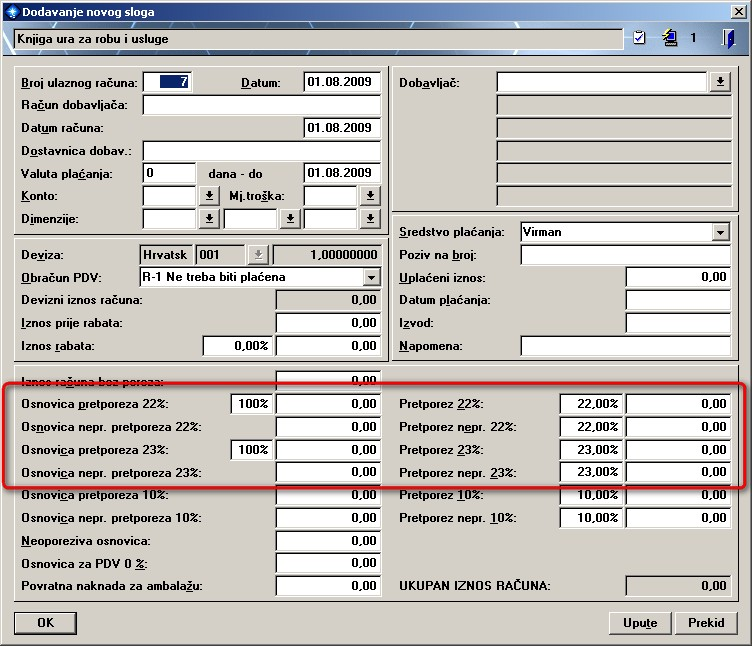Click the Izvod field
The width and height of the screenshot is (752, 646).
pos(678,323)
